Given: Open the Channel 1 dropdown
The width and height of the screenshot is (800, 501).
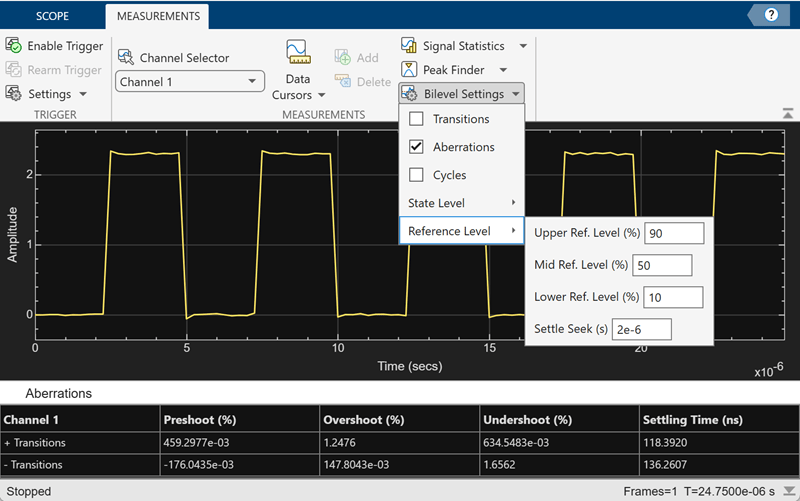Looking at the screenshot, I should click(190, 82).
